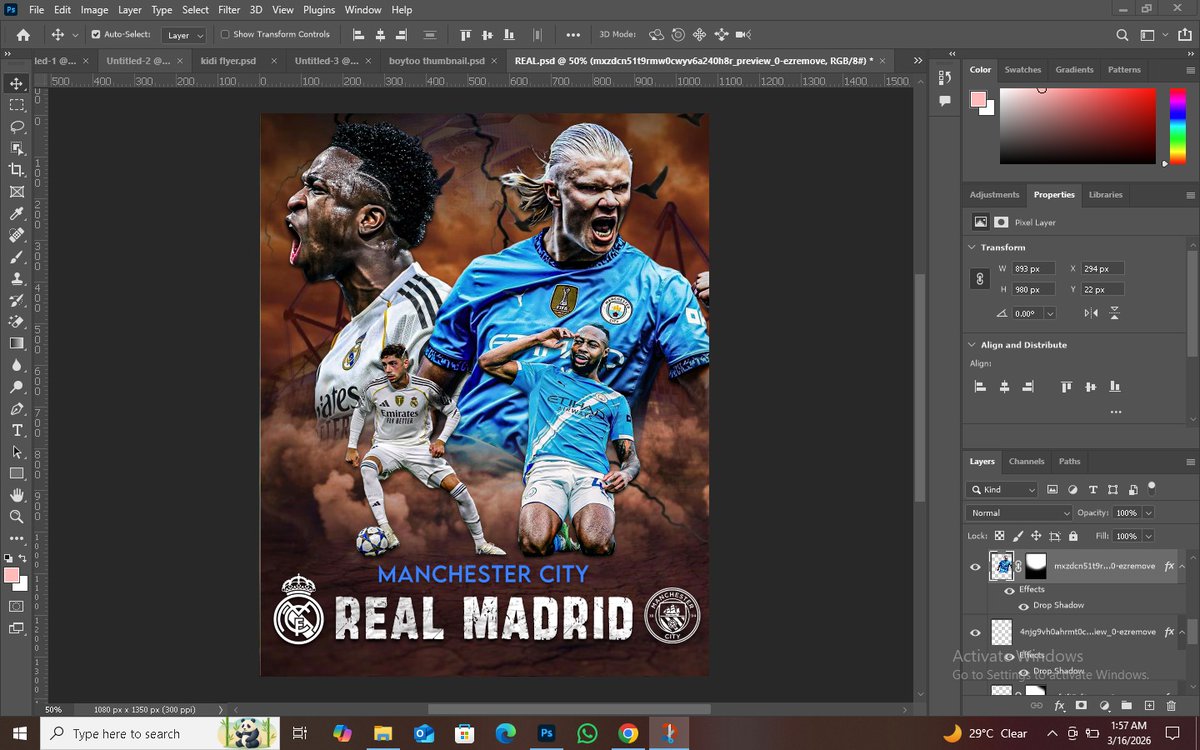
Task: Select the Zoom tool in the toolbar
Action: (x=17, y=517)
